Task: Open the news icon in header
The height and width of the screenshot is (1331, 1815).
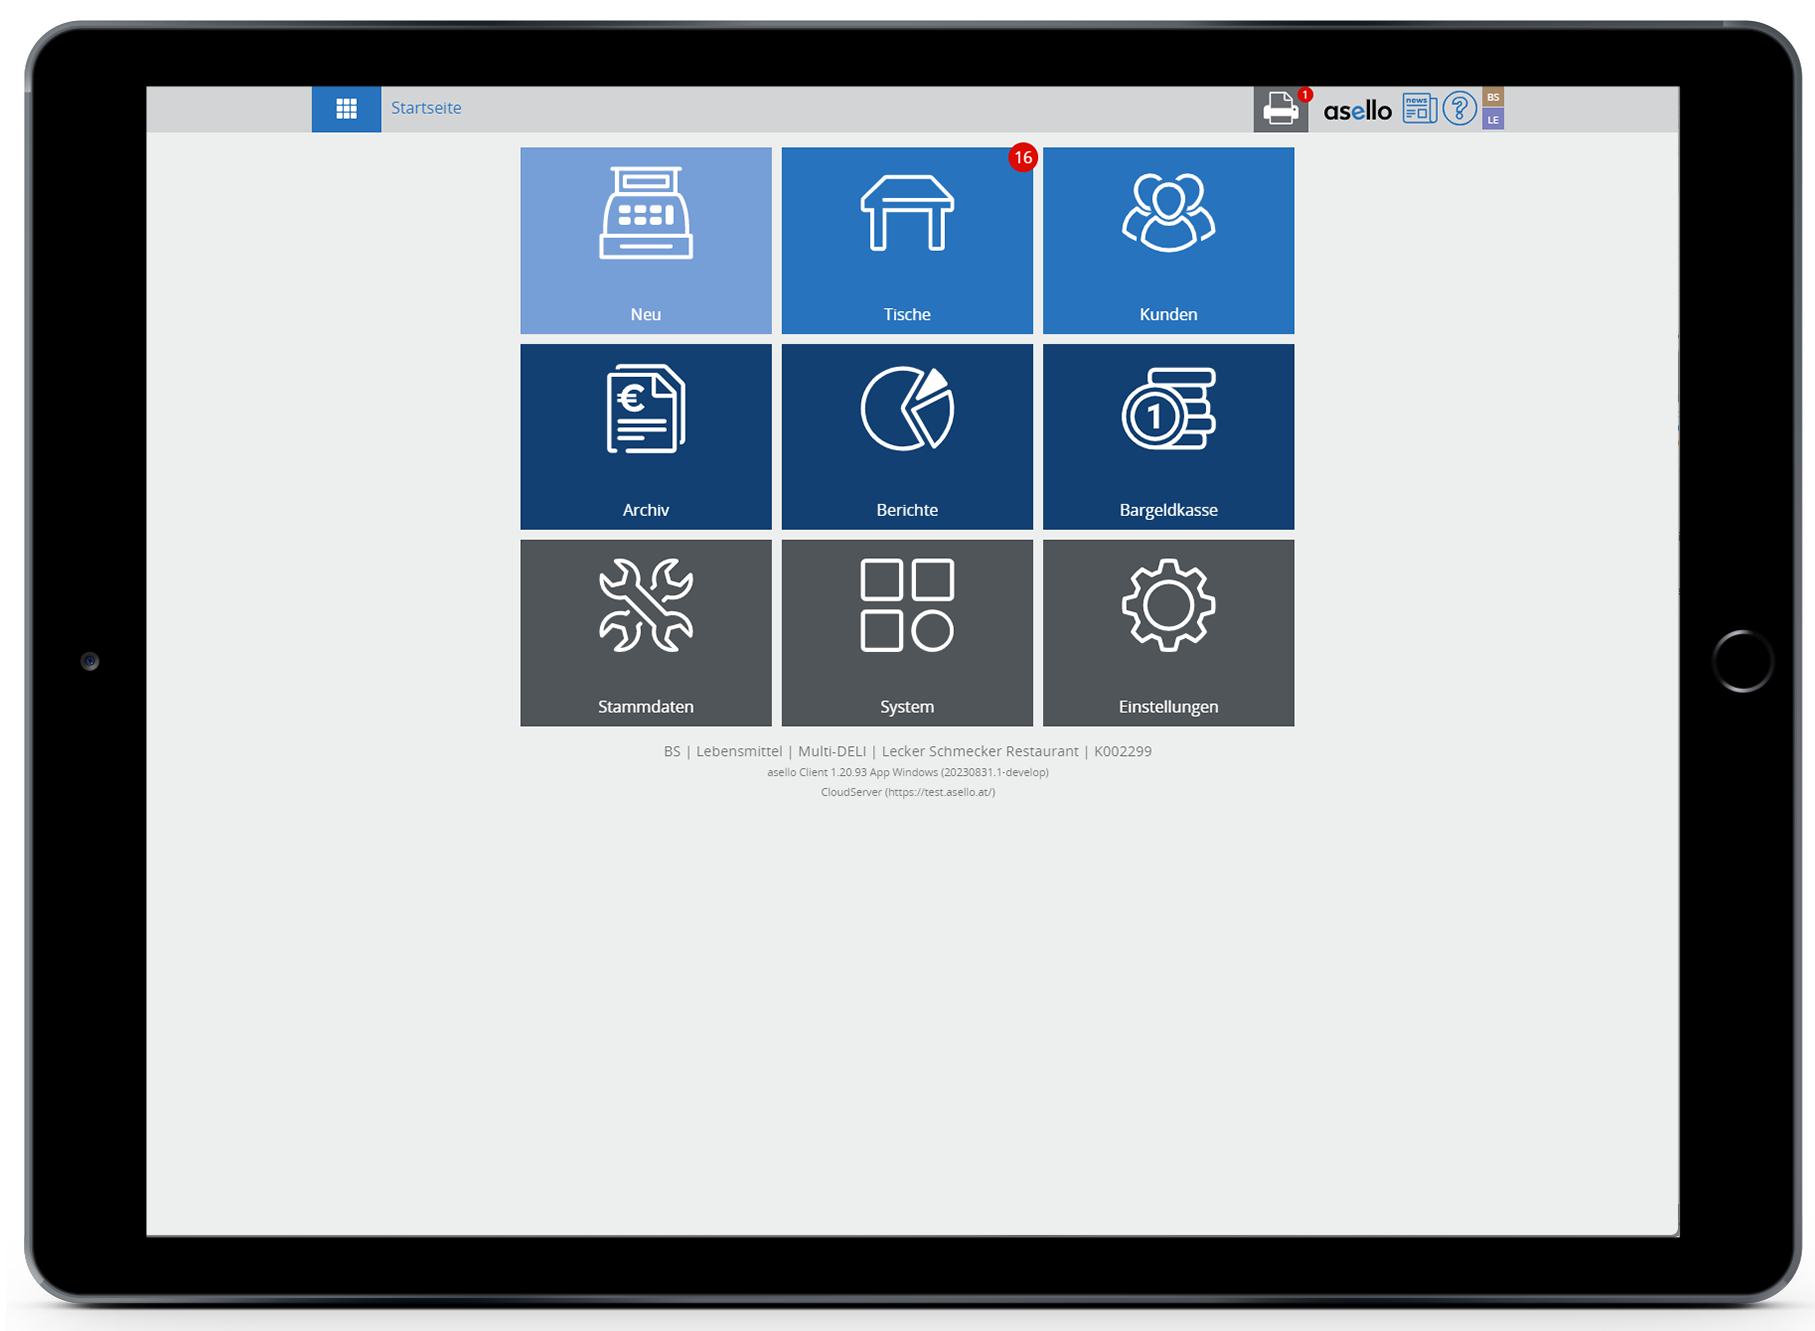Action: pyautogui.click(x=1419, y=108)
